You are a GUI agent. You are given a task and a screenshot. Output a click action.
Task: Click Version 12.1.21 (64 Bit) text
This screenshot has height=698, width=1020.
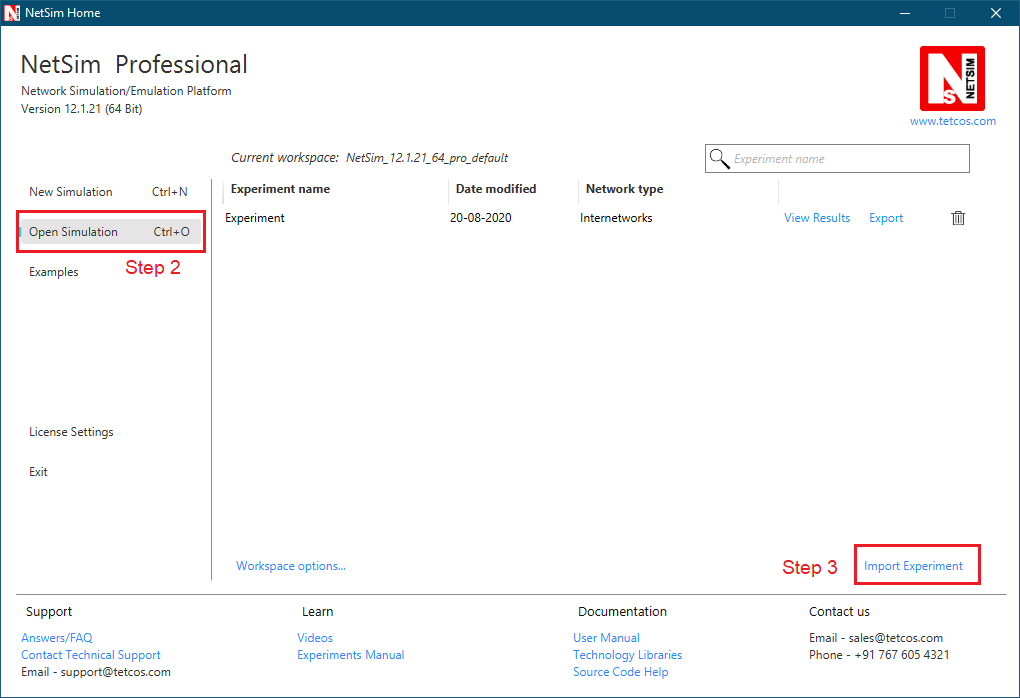coord(81,109)
